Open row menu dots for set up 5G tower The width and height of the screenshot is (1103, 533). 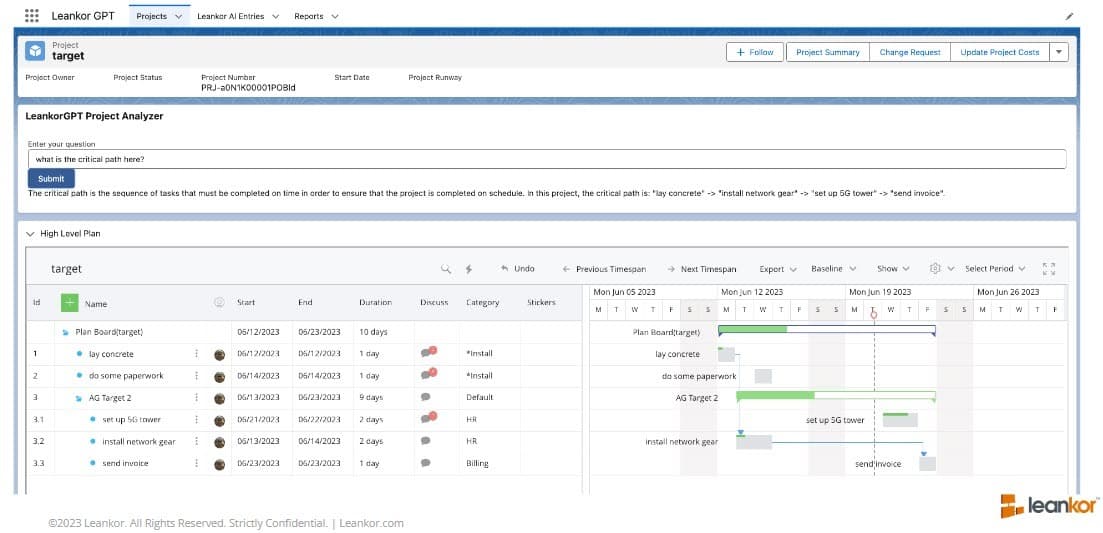(x=196, y=420)
